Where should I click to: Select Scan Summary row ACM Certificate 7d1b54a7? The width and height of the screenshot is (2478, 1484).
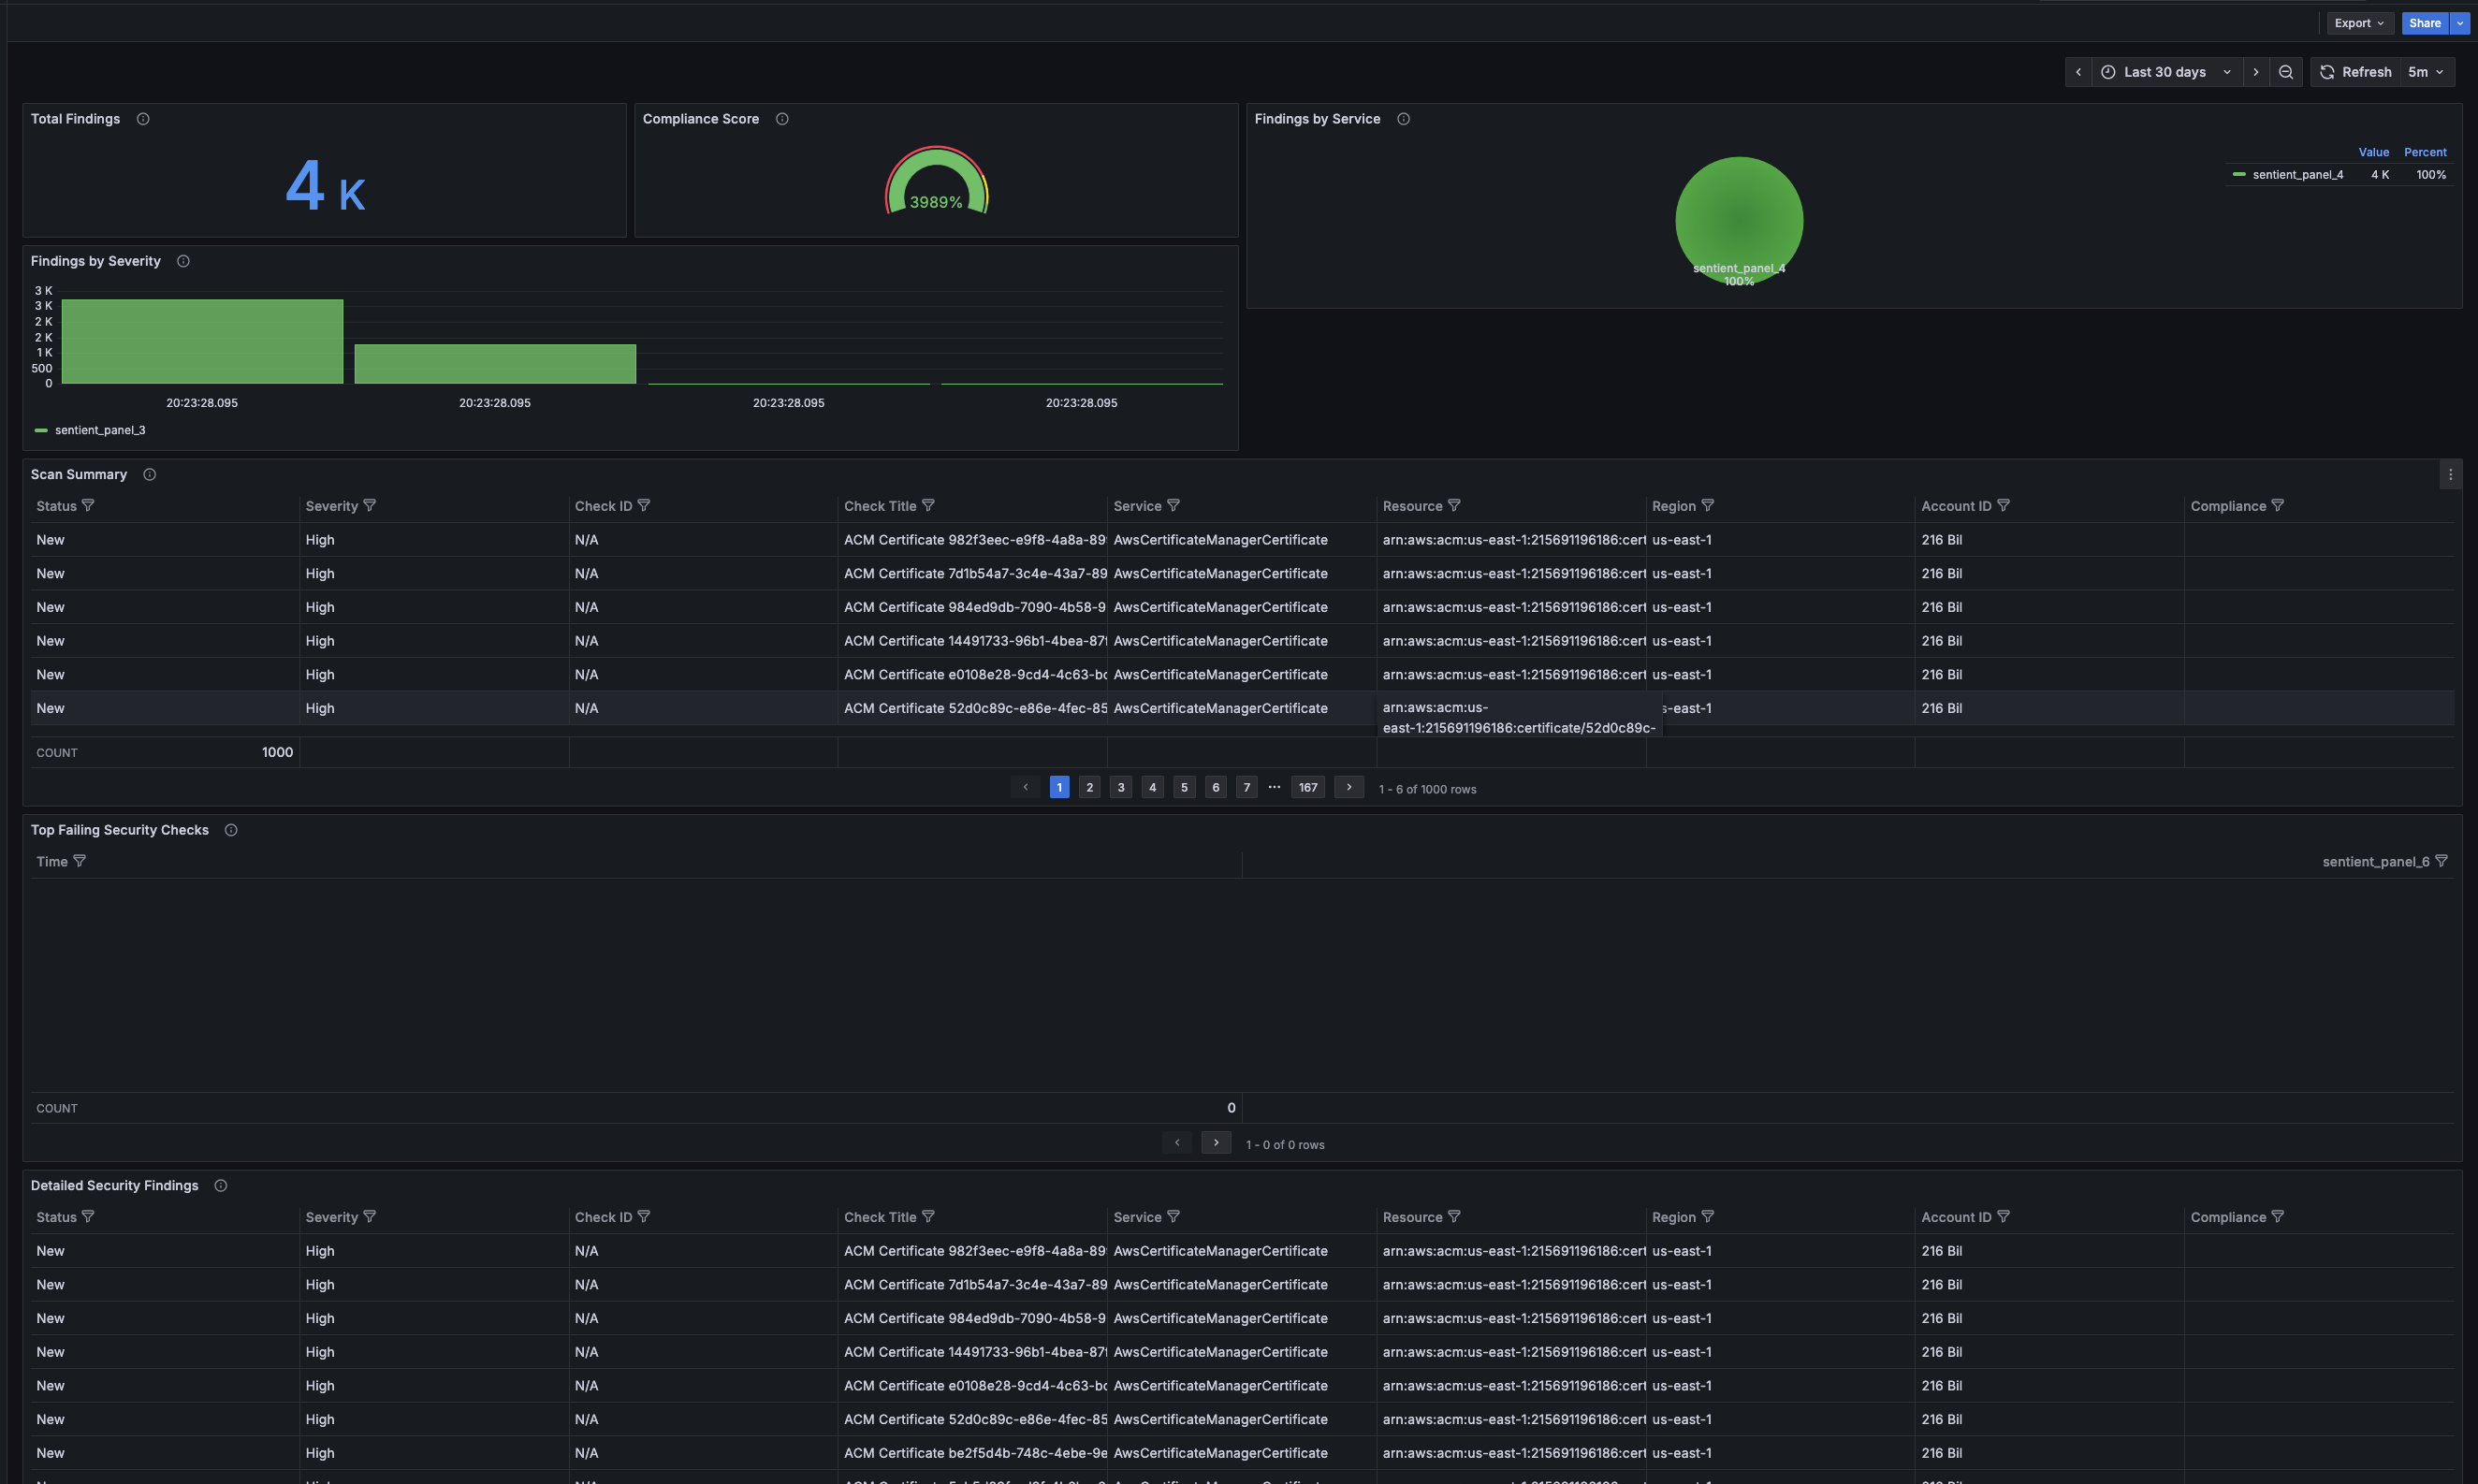(1242, 573)
